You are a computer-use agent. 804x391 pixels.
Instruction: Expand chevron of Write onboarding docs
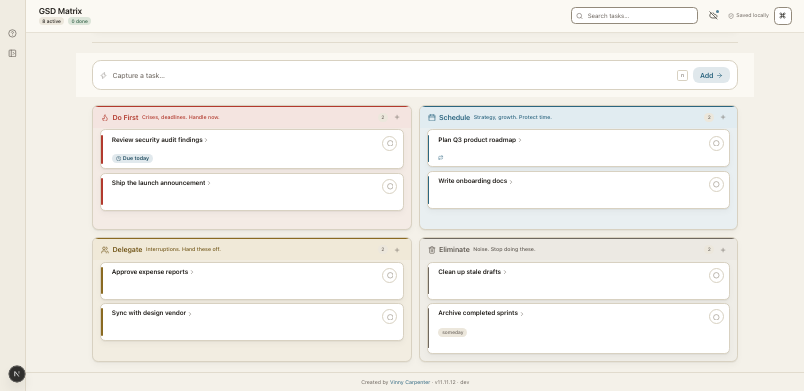tap(511, 182)
